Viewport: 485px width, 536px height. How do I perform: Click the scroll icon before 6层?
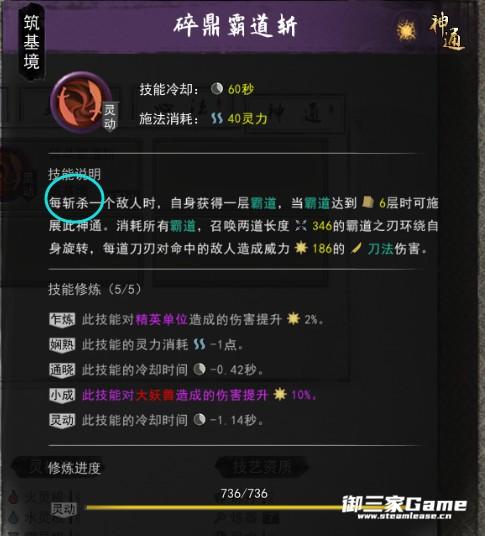click(368, 202)
